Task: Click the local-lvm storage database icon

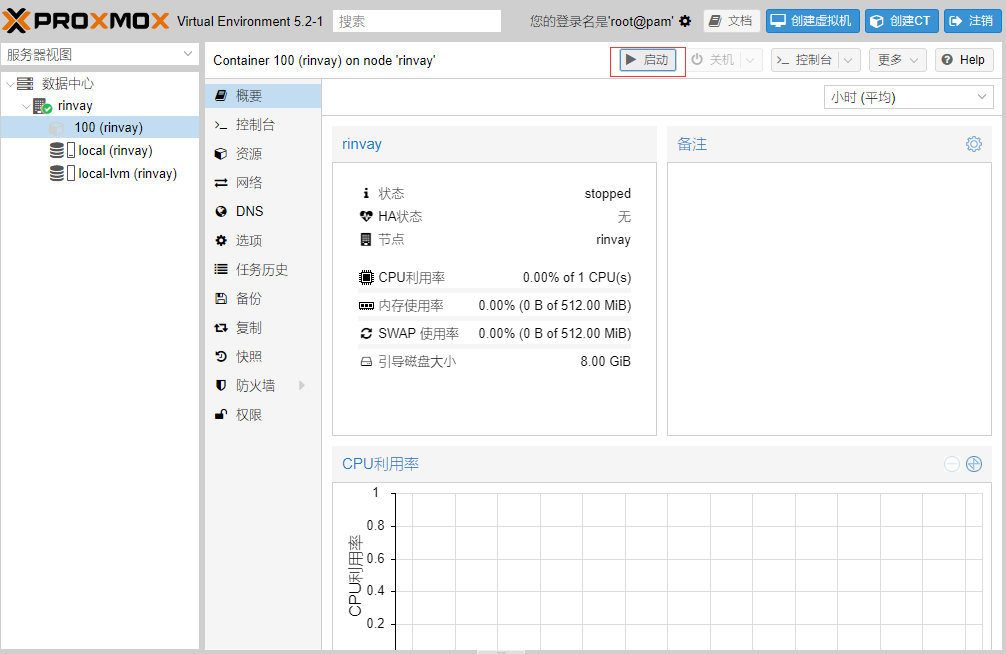Action: (x=57, y=173)
